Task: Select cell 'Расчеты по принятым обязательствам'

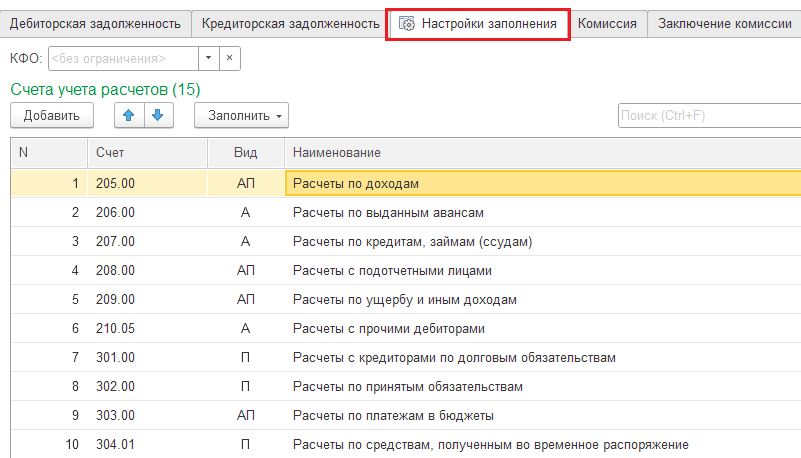Action: 543,387
